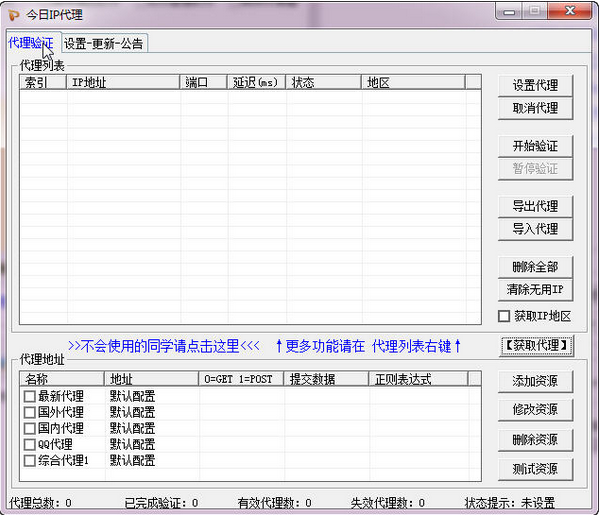The height and width of the screenshot is (515, 602).
Task: Sort list by 延迟(ms) column header
Action: pyautogui.click(x=256, y=83)
